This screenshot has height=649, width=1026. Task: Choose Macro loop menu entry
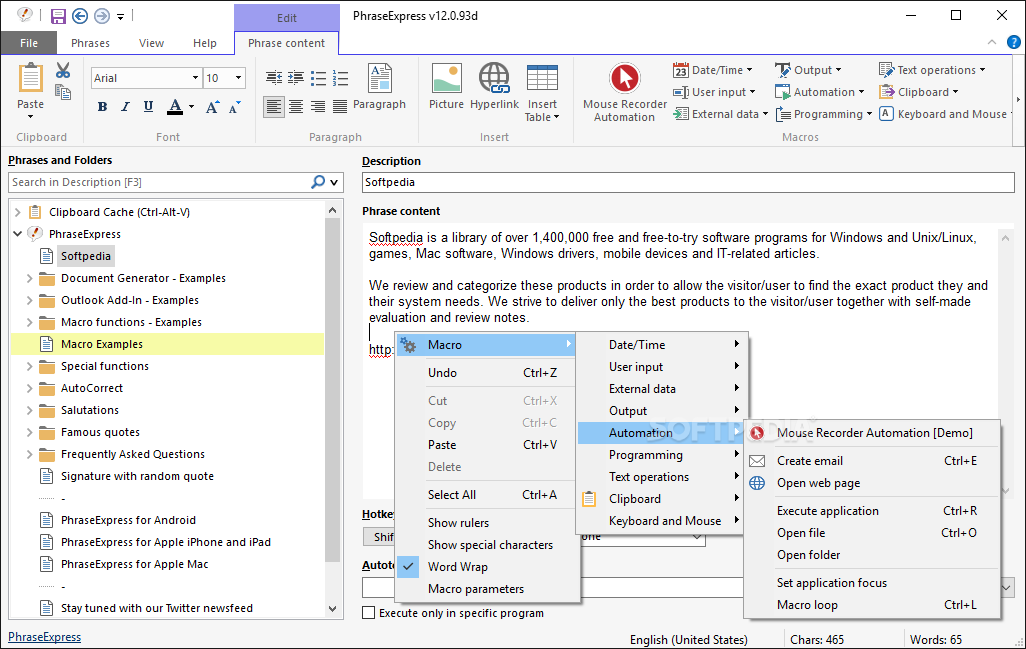(872, 605)
